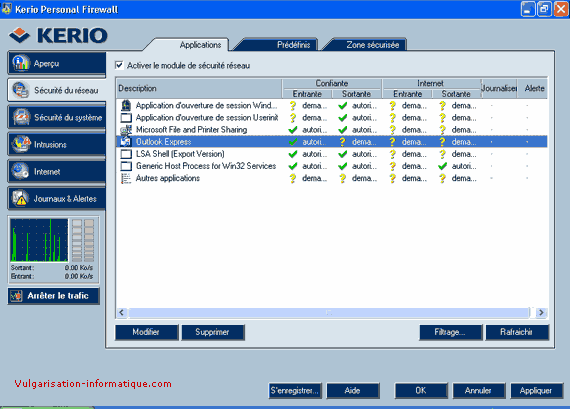Click the Alerte column header
Viewport: 570px width, 409px height.
tap(533, 88)
